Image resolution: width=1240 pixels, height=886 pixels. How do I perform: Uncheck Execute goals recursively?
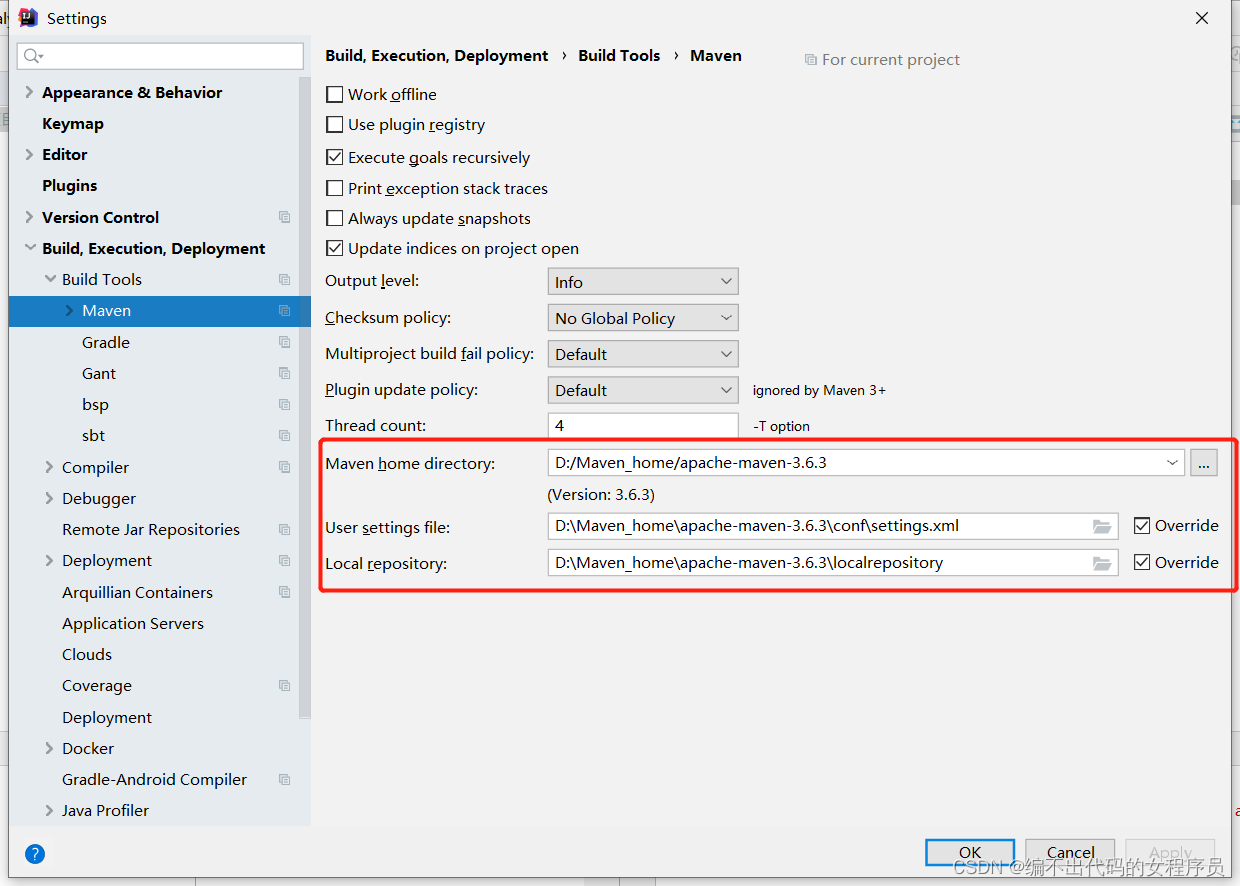click(335, 157)
